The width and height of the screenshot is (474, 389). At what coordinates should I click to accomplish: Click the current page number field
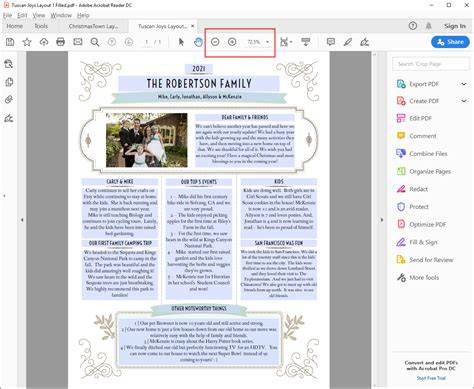point(146,42)
